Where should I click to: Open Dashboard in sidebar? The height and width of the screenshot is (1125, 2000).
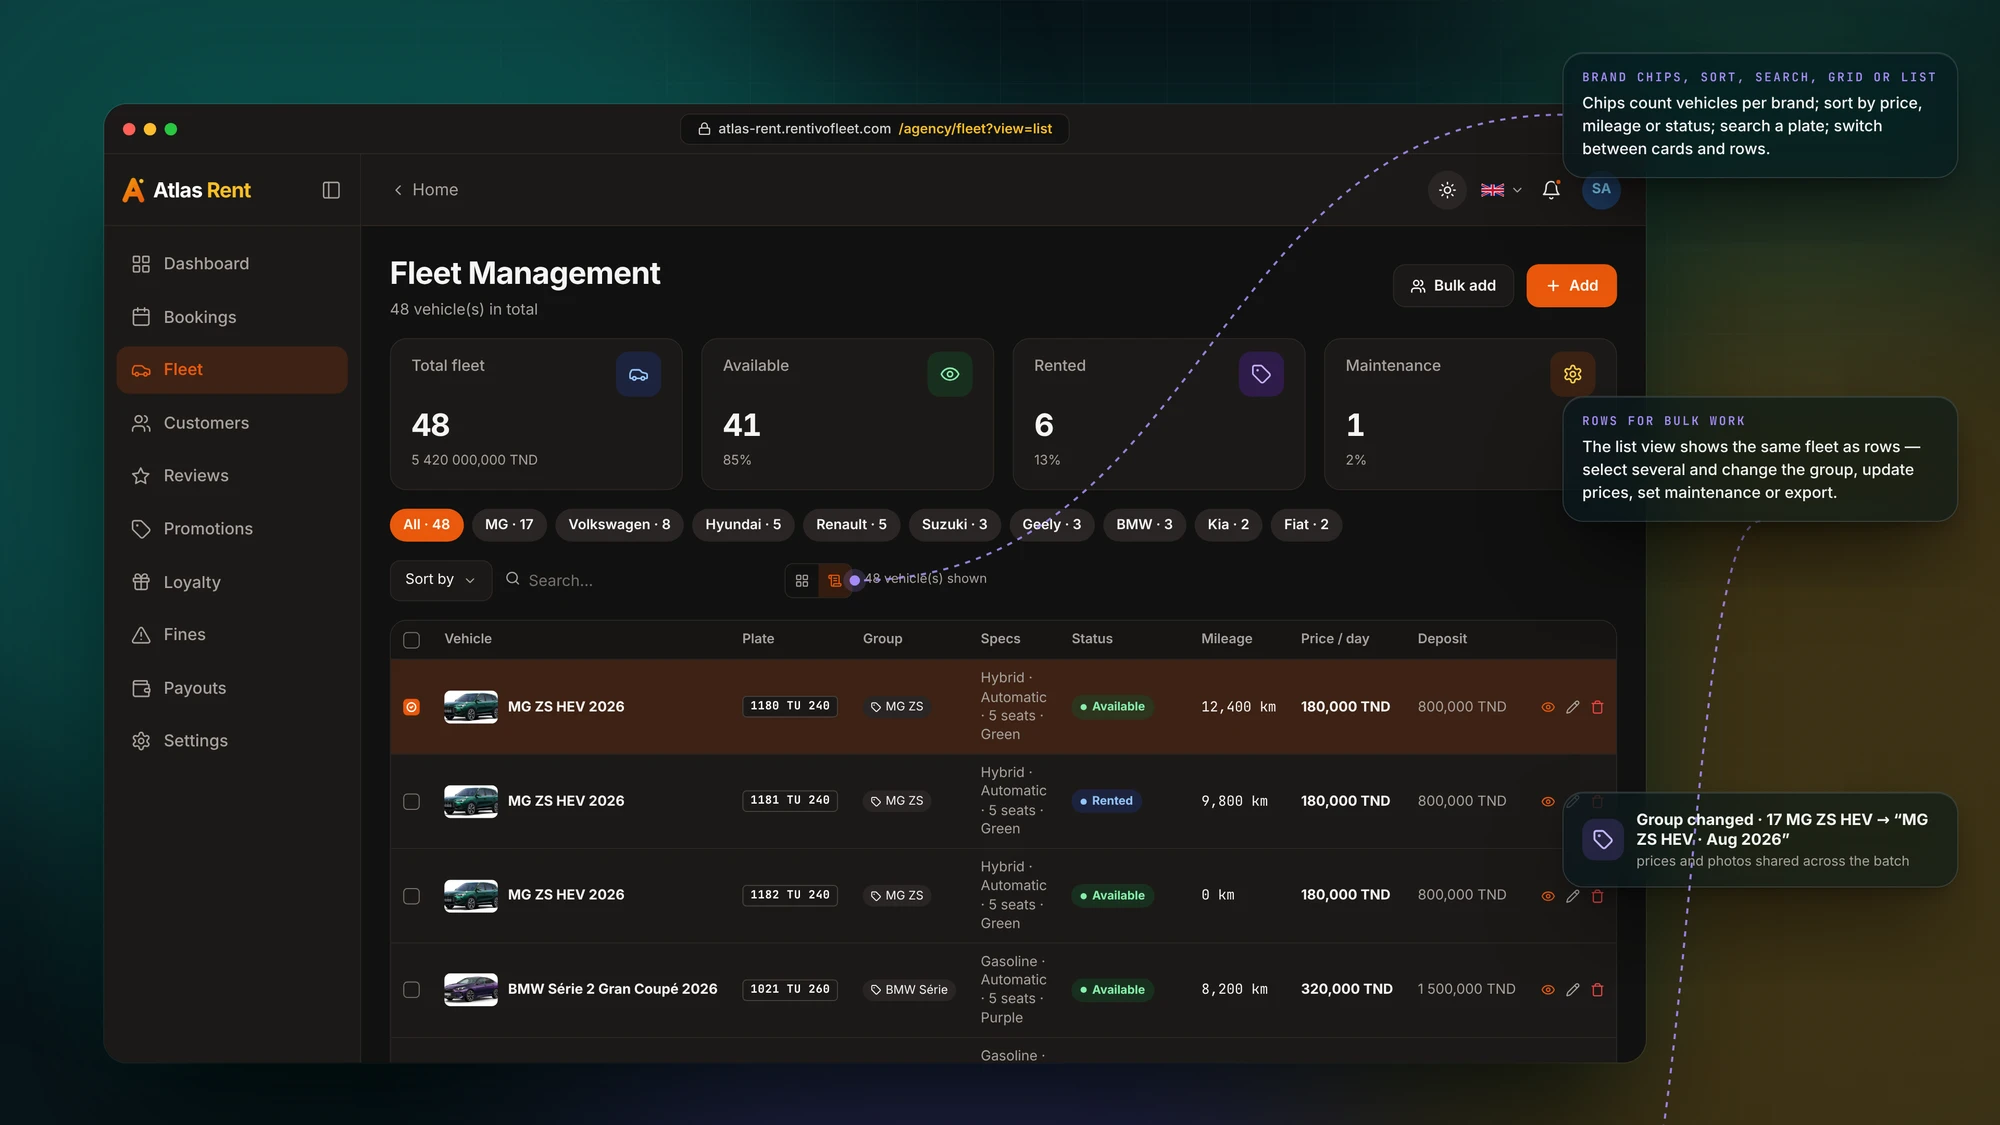pyautogui.click(x=232, y=264)
